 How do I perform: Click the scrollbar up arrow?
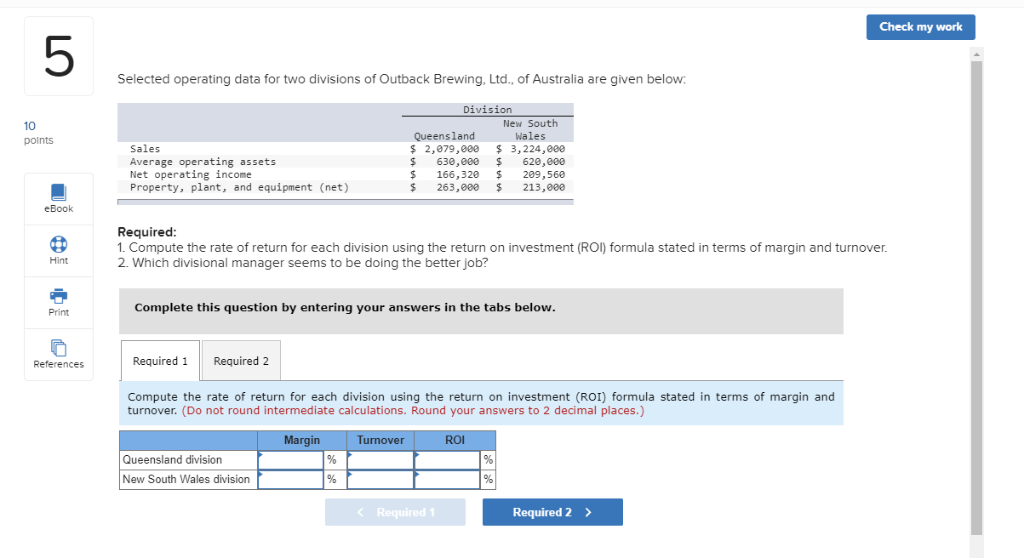[976, 54]
